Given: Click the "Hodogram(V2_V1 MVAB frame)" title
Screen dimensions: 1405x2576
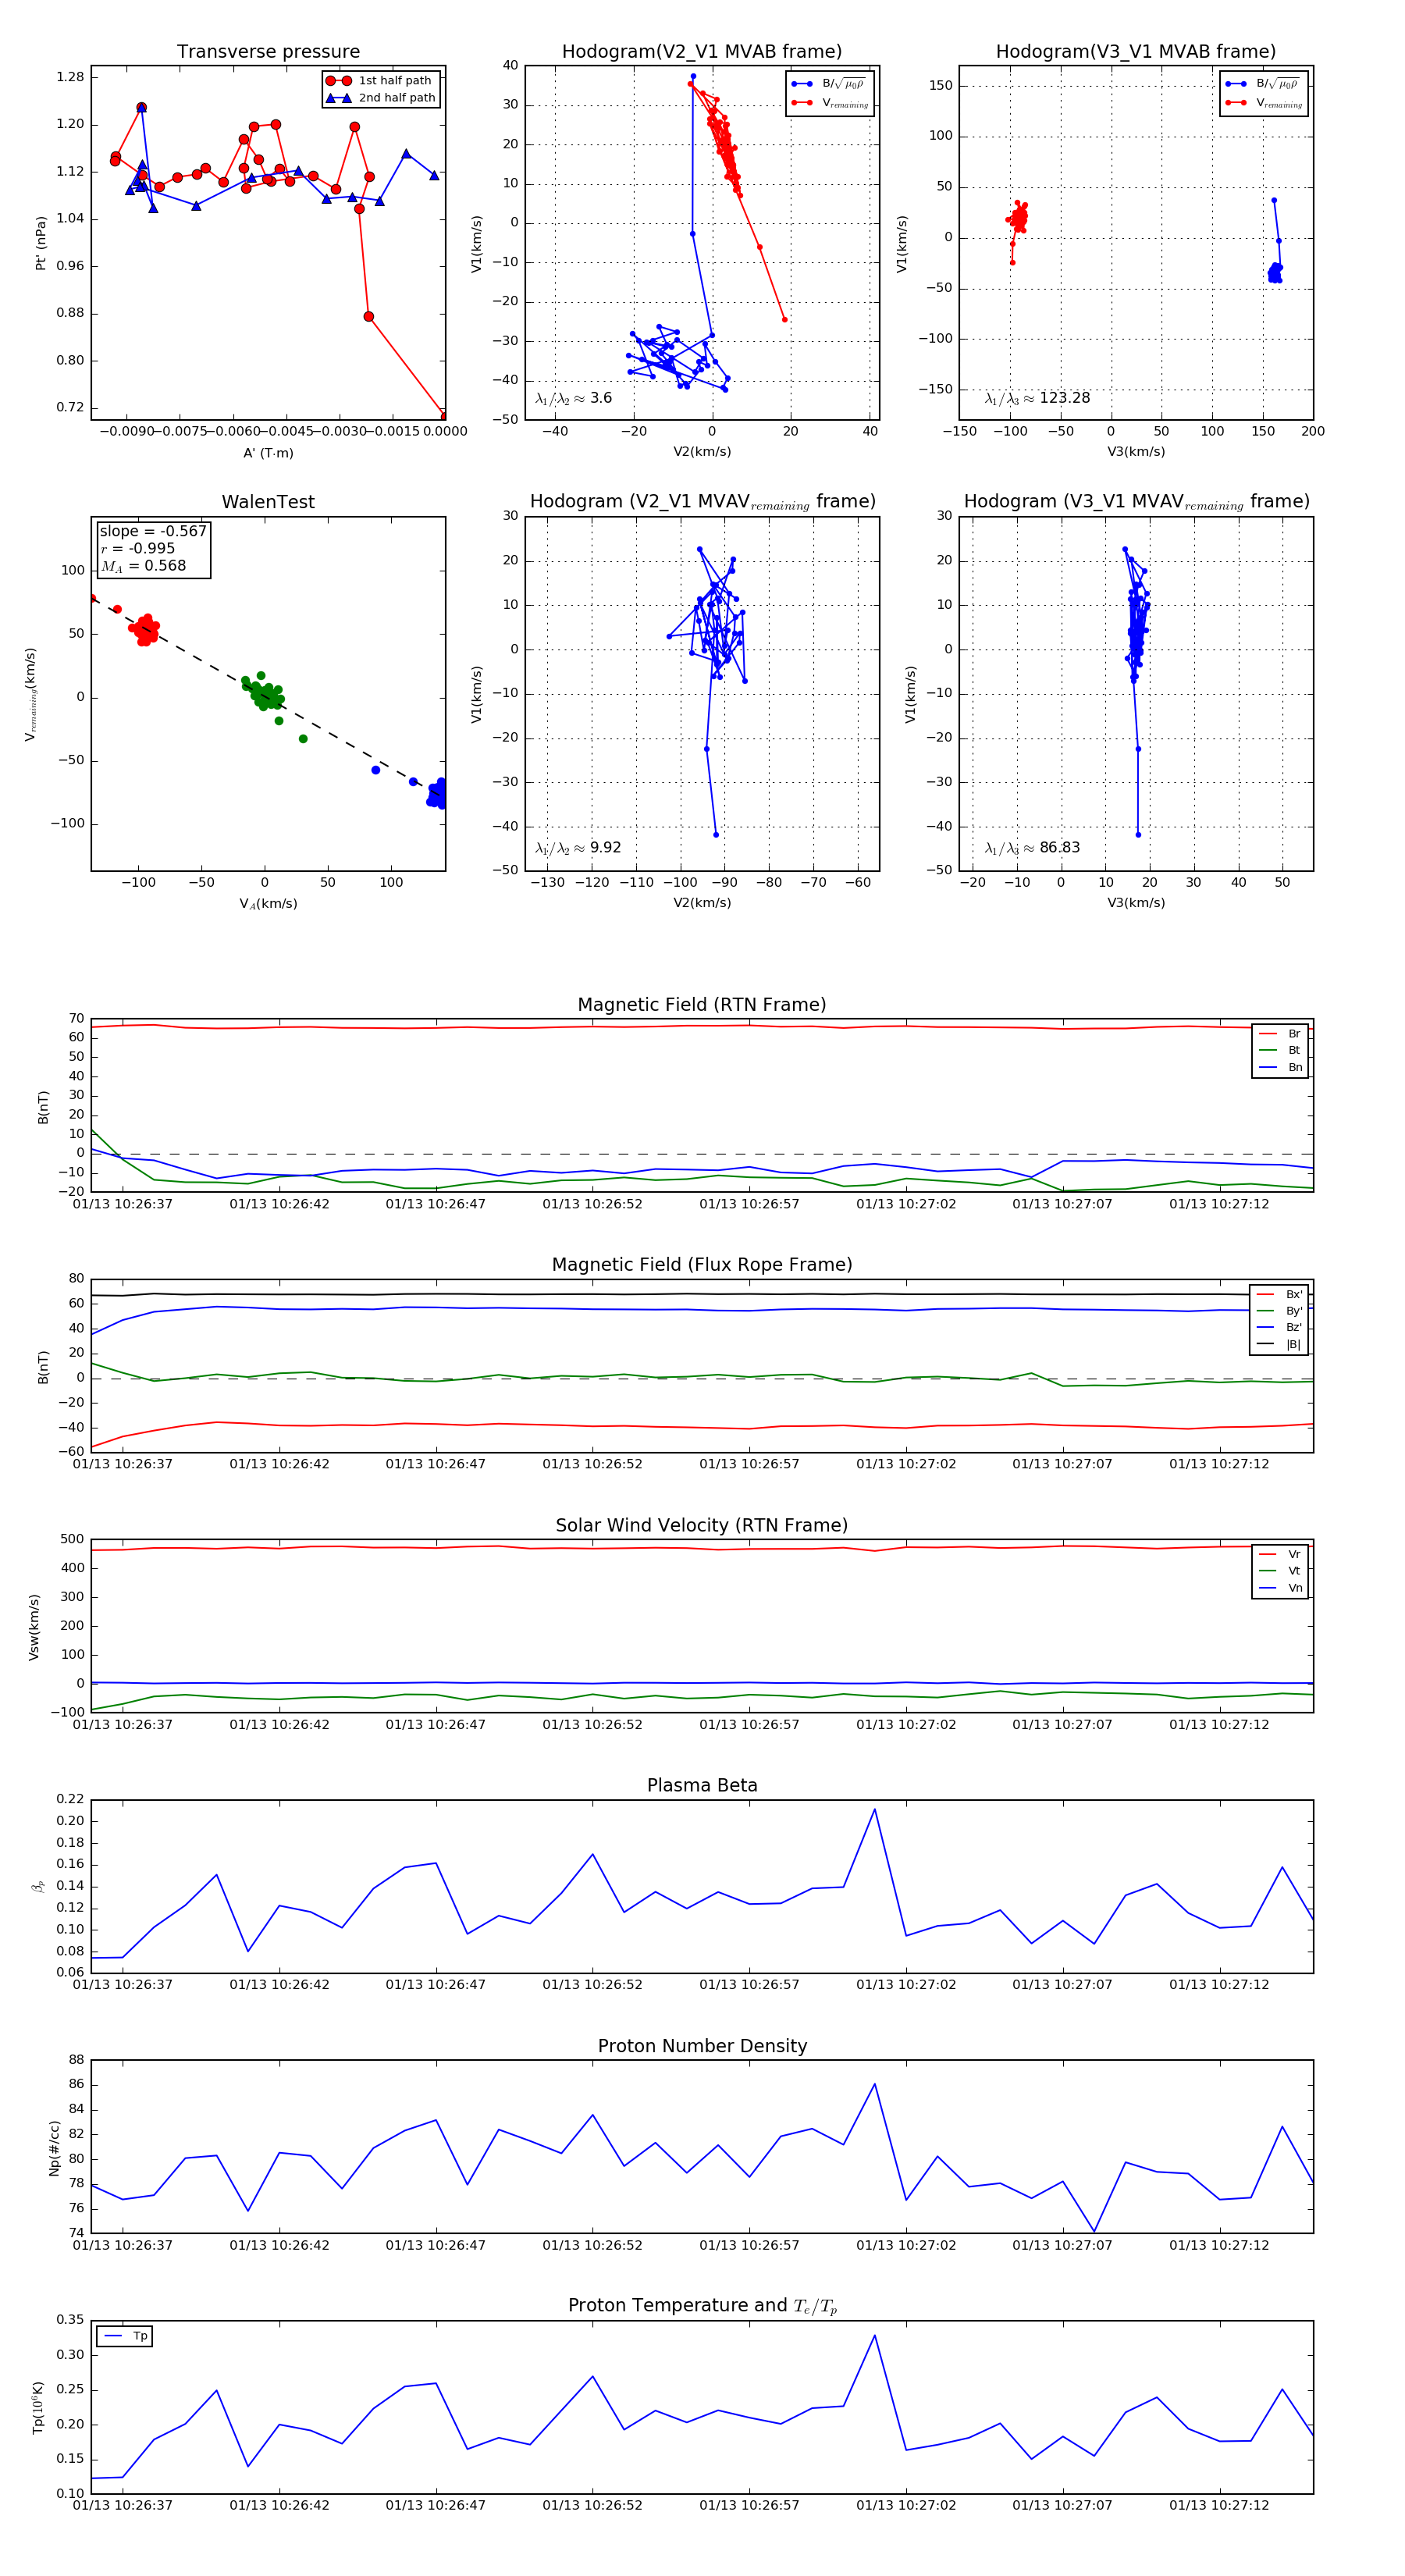Looking at the screenshot, I should pos(702,51).
